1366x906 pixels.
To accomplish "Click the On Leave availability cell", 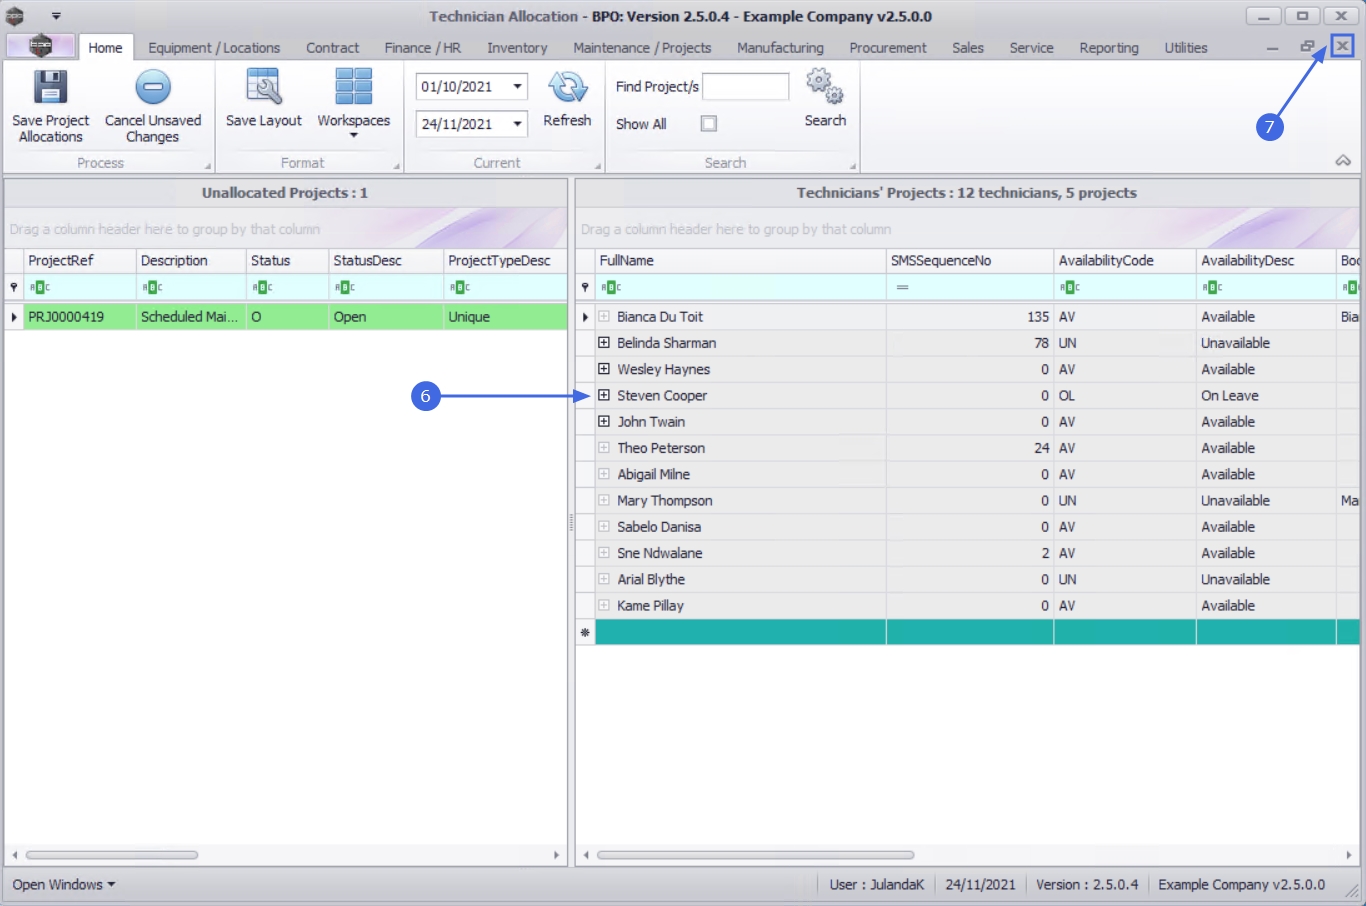I will 1266,396.
